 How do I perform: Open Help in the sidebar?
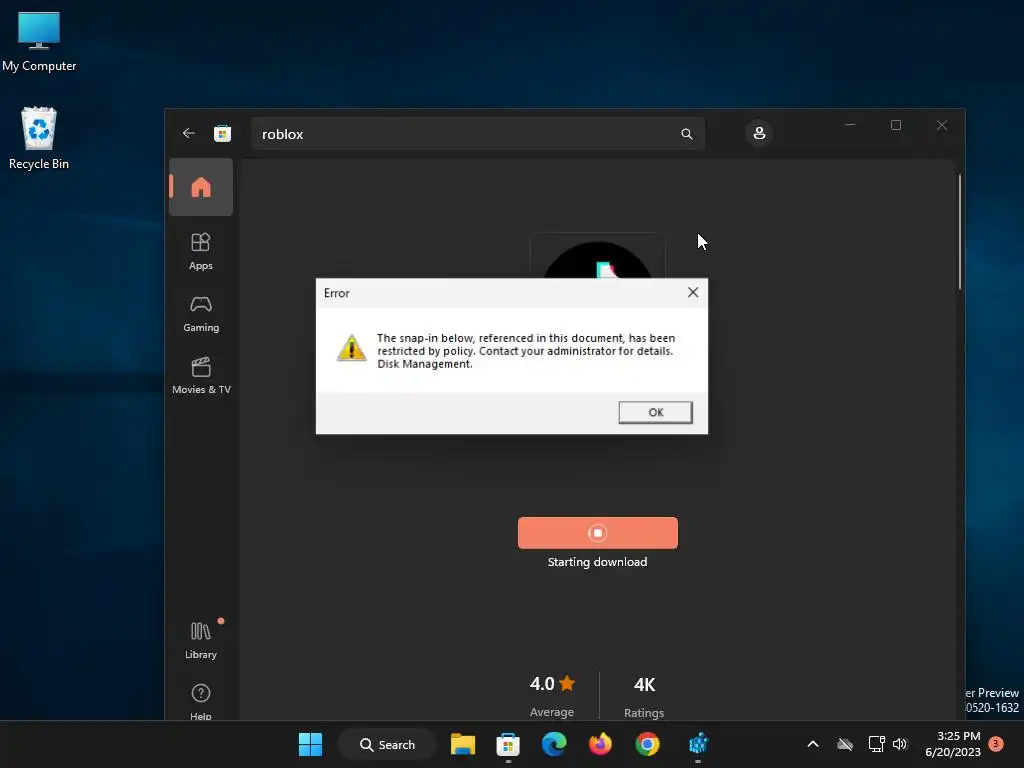pyautogui.click(x=201, y=701)
